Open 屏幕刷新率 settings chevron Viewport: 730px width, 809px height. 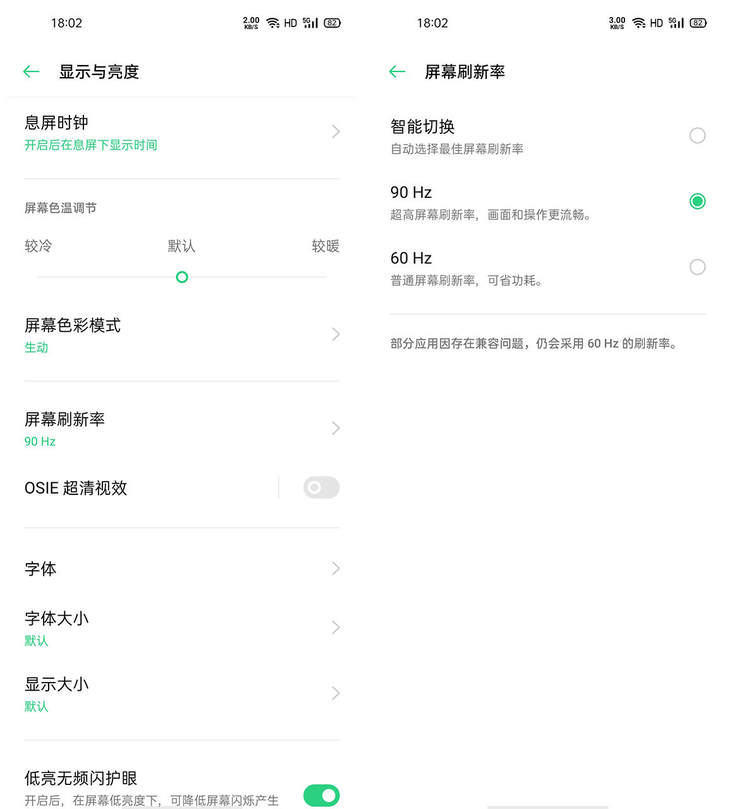(335, 428)
